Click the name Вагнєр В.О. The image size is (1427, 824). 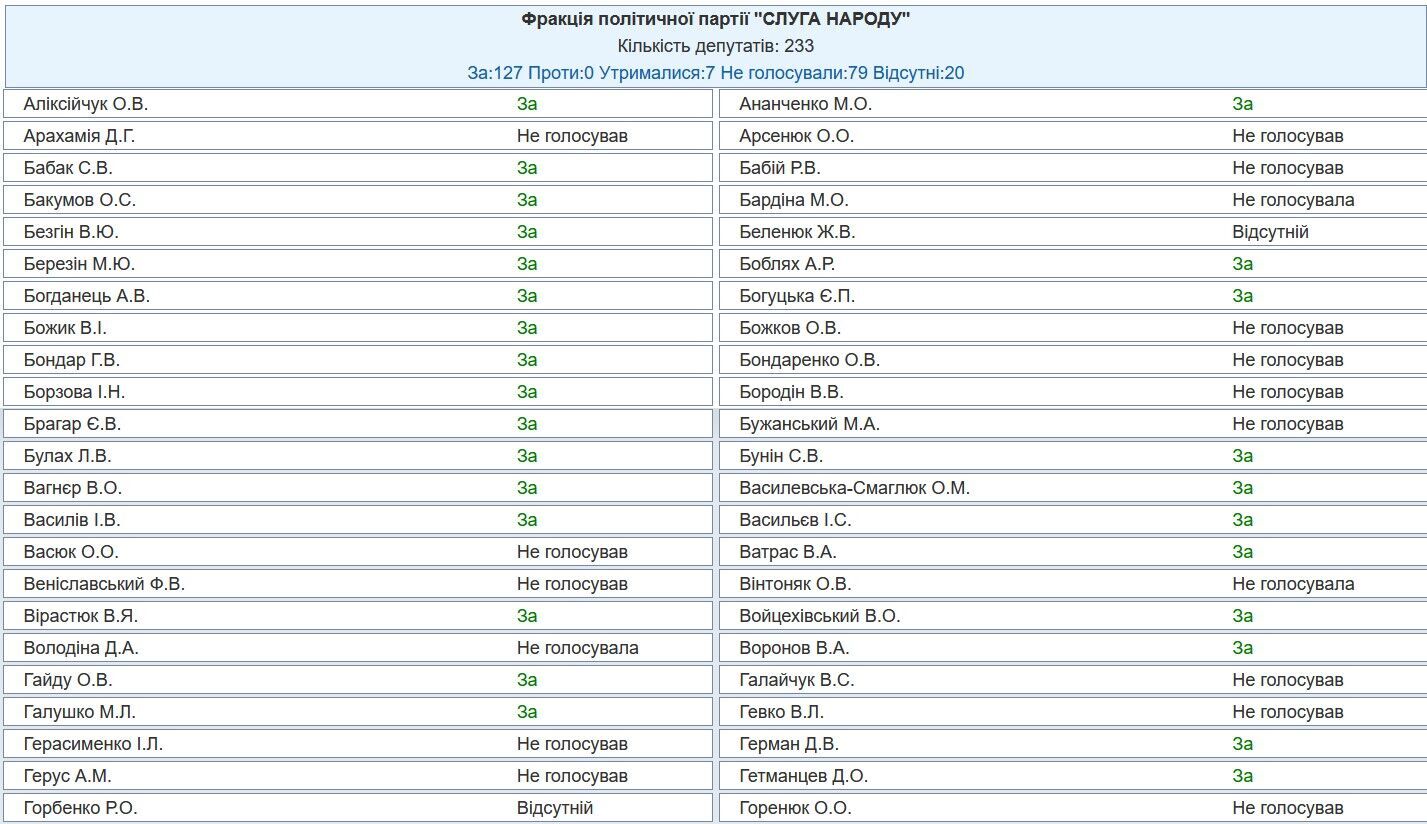click(x=73, y=488)
